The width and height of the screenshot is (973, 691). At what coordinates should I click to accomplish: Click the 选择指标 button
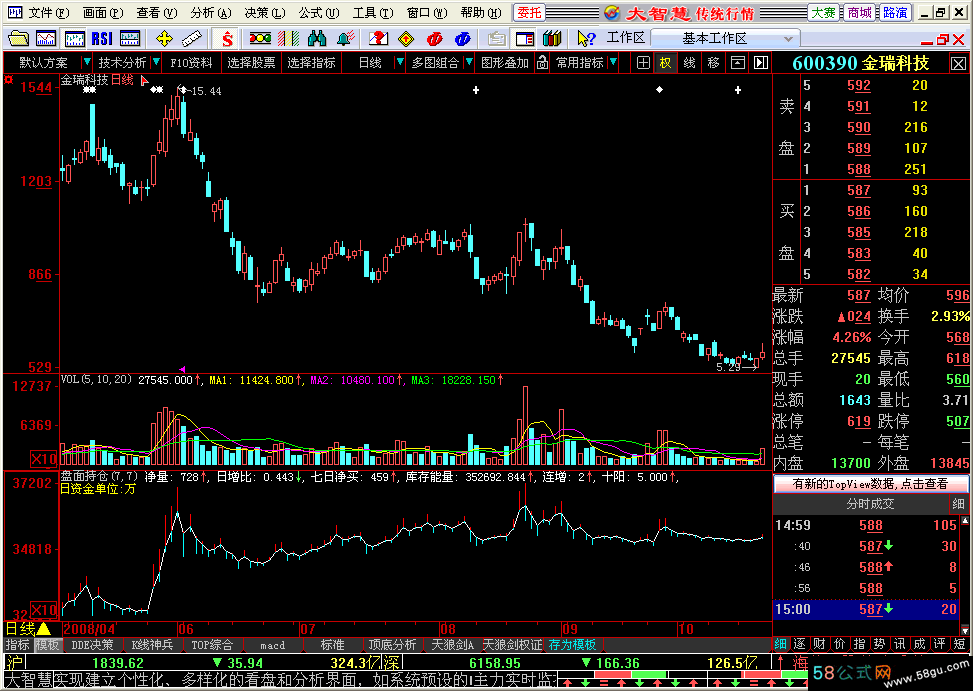click(311, 63)
